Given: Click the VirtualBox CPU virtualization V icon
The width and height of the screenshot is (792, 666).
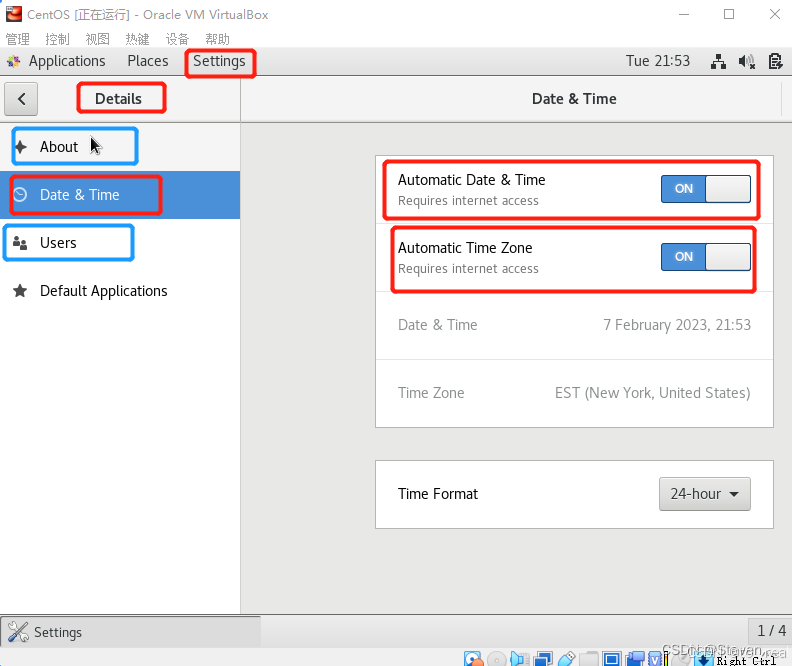Looking at the screenshot, I should pos(655,659).
